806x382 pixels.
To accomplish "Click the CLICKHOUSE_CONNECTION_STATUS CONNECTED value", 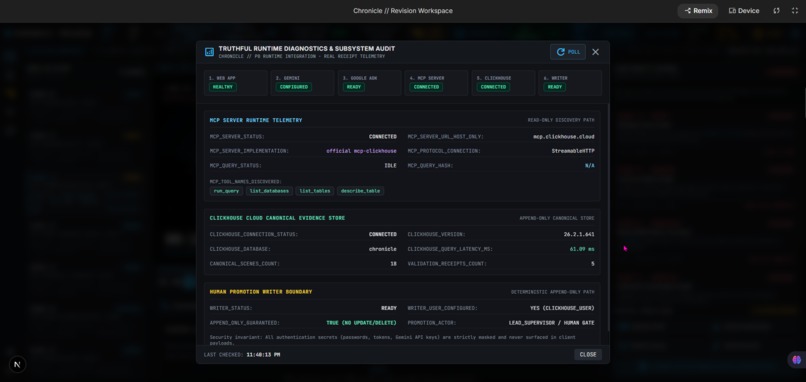I will tap(383, 234).
